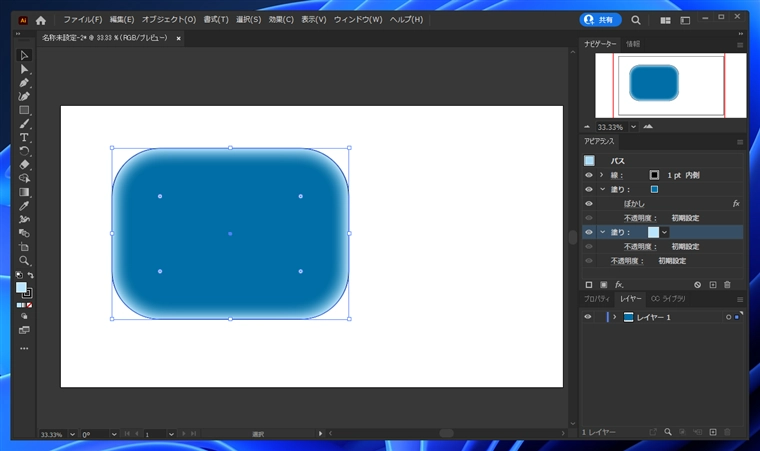Toggle visibility of first 塗り fill row

pos(588,189)
